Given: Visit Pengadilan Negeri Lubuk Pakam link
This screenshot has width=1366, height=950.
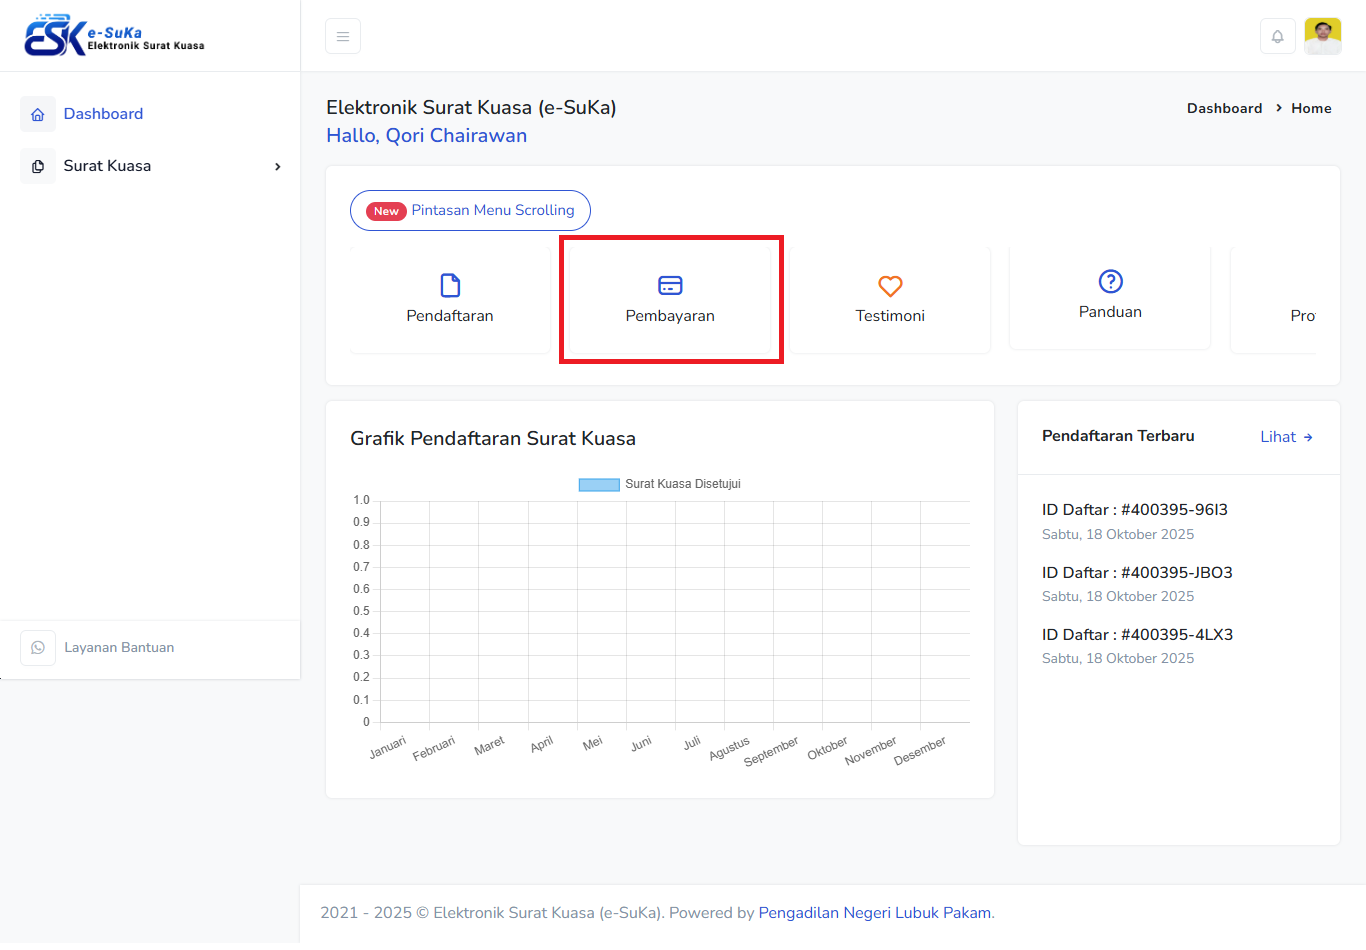Looking at the screenshot, I should (x=874, y=913).
